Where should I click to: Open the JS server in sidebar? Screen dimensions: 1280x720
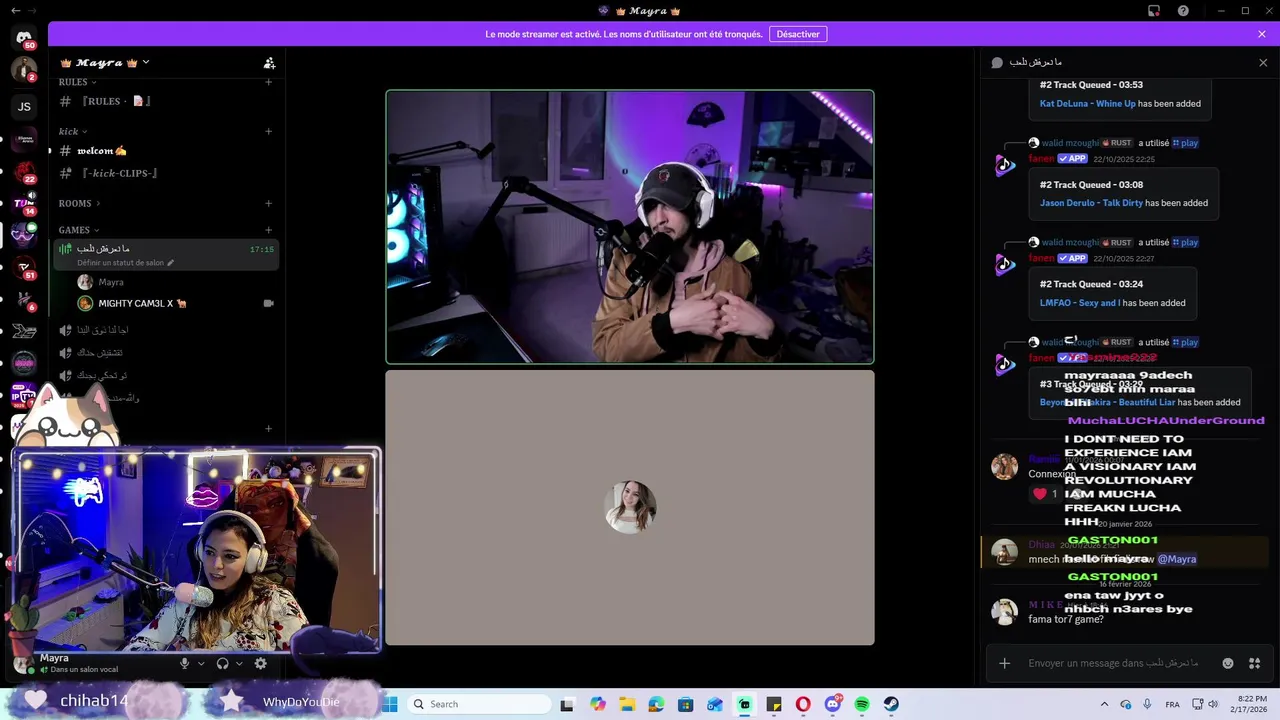(24, 106)
